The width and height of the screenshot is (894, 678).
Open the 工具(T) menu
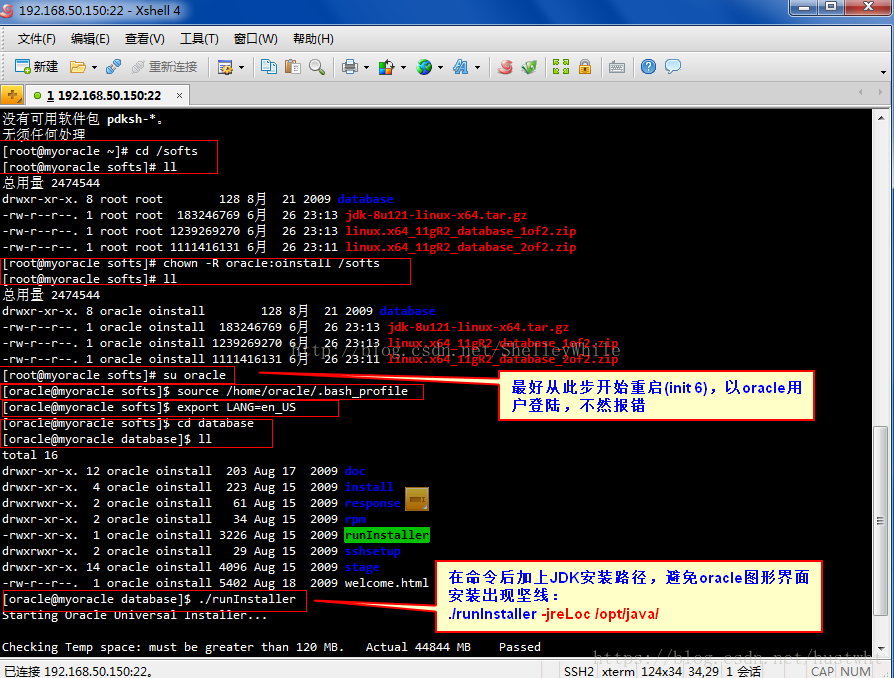pos(200,39)
